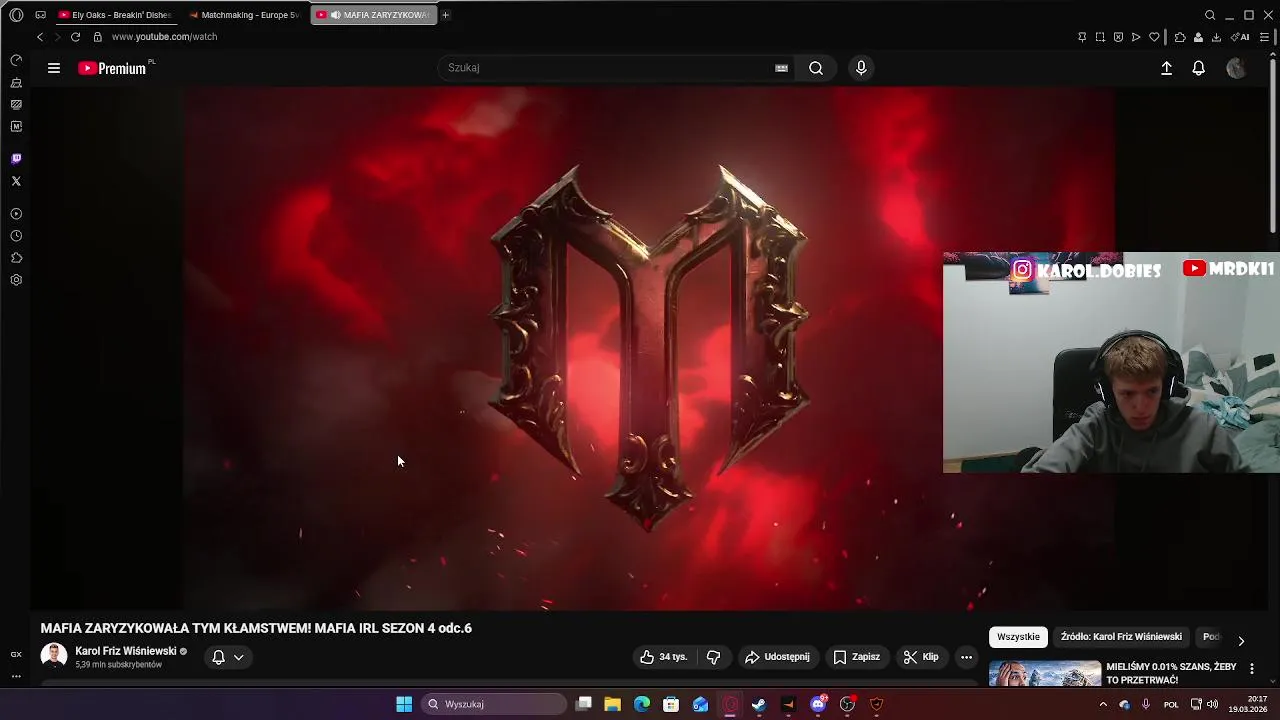Open the options menu for MIELIŚMY 0.01% SZANS video
The height and width of the screenshot is (720, 1280).
pos(1251,668)
